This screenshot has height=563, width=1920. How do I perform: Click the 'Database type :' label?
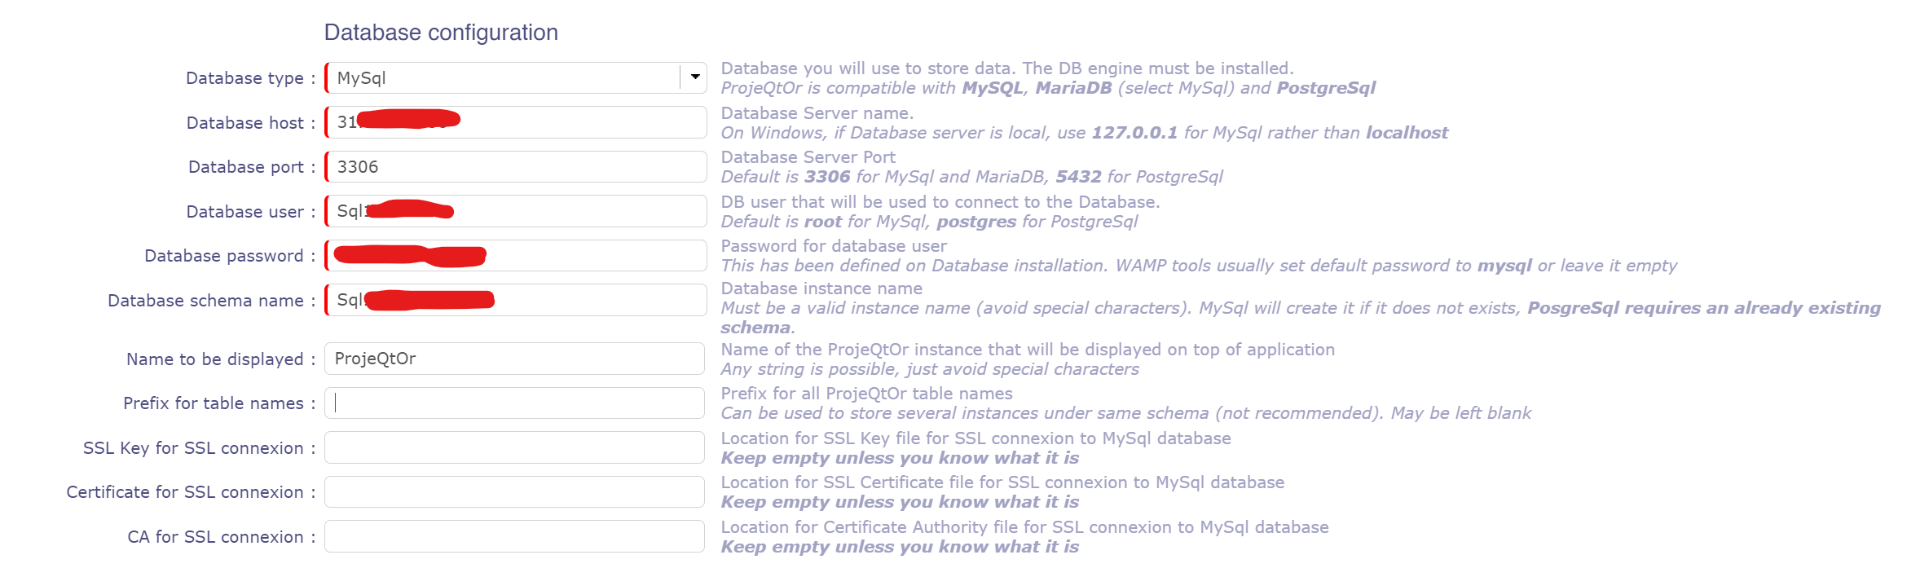(x=250, y=78)
